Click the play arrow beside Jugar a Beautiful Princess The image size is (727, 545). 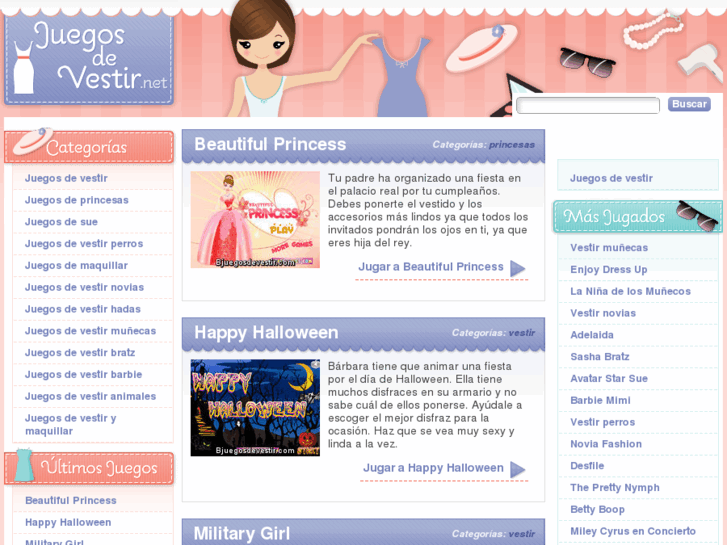[x=517, y=268]
